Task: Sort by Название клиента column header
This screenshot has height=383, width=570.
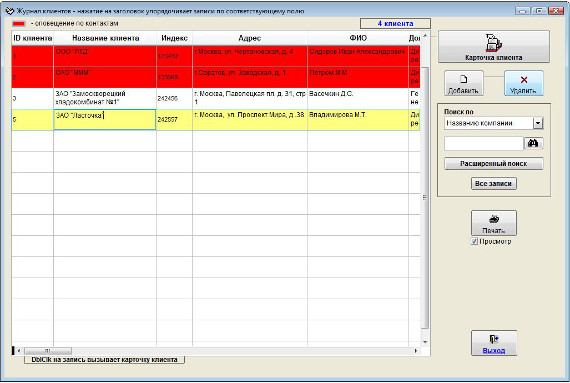Action: coord(105,38)
